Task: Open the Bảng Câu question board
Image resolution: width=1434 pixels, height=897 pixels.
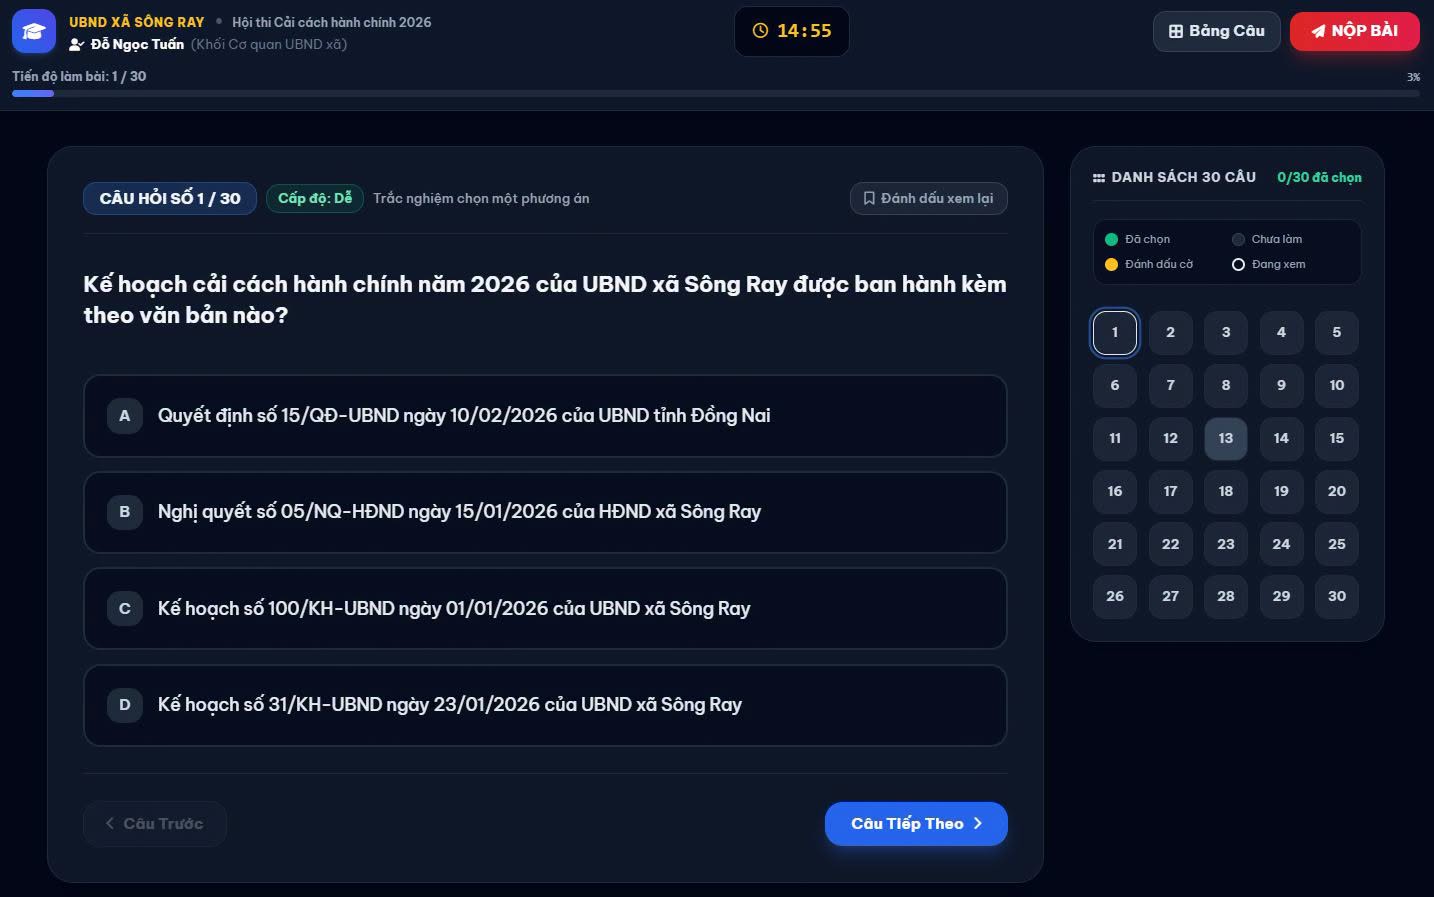Action: click(x=1216, y=31)
